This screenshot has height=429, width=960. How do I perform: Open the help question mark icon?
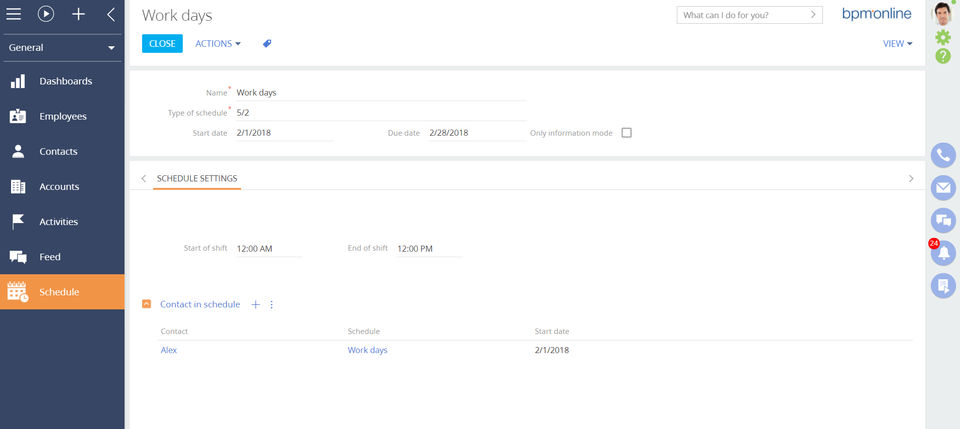click(x=943, y=56)
